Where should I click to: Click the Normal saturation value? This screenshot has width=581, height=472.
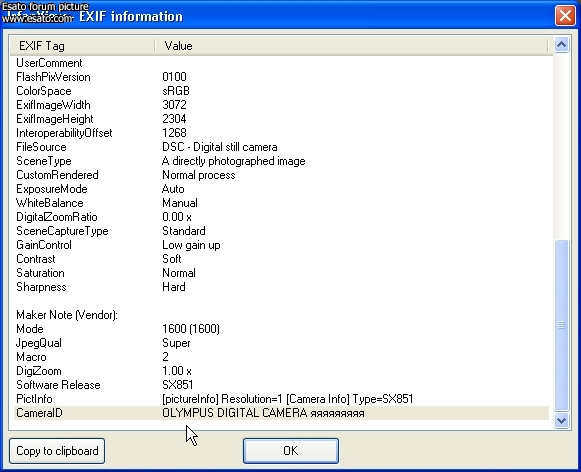(x=179, y=273)
